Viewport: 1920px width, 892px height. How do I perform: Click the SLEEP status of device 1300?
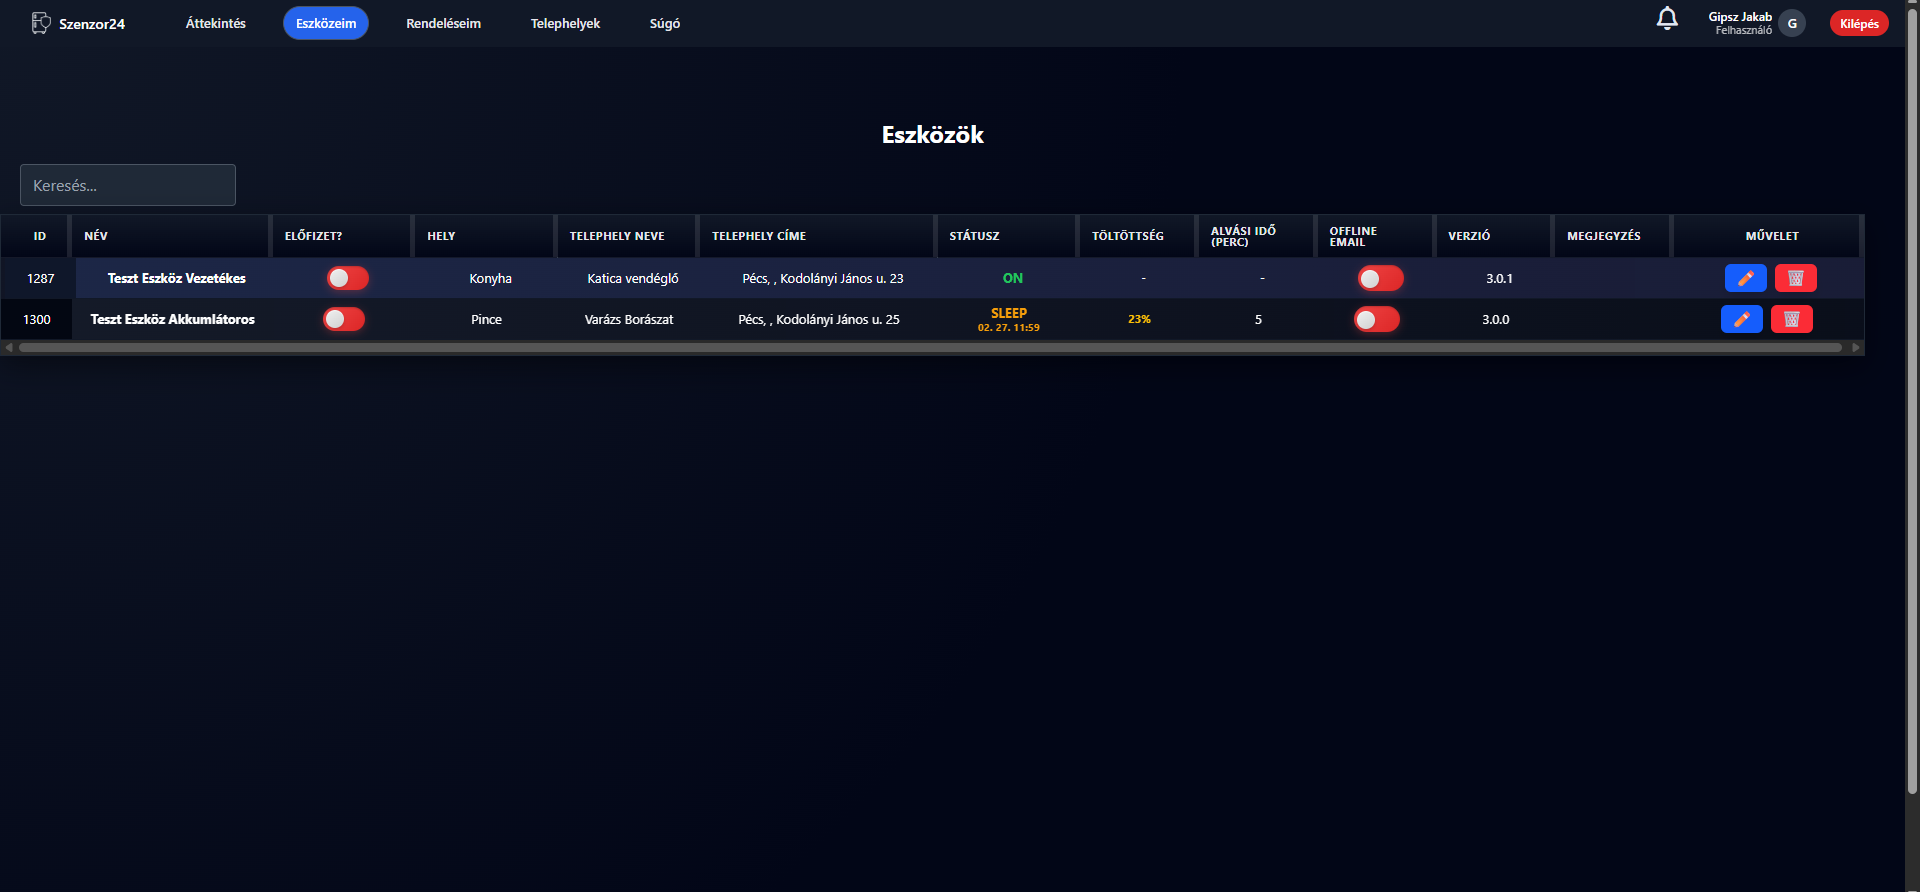(1008, 313)
